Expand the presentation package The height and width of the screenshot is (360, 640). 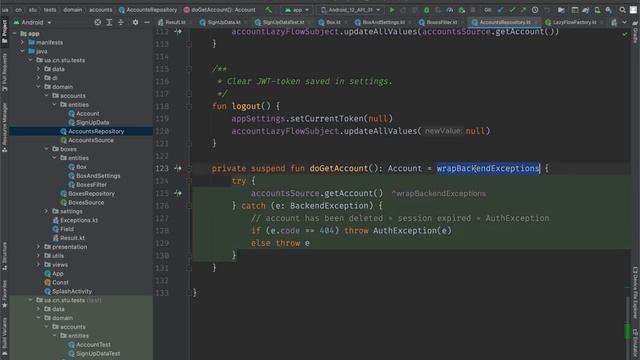pyautogui.click(x=39, y=247)
